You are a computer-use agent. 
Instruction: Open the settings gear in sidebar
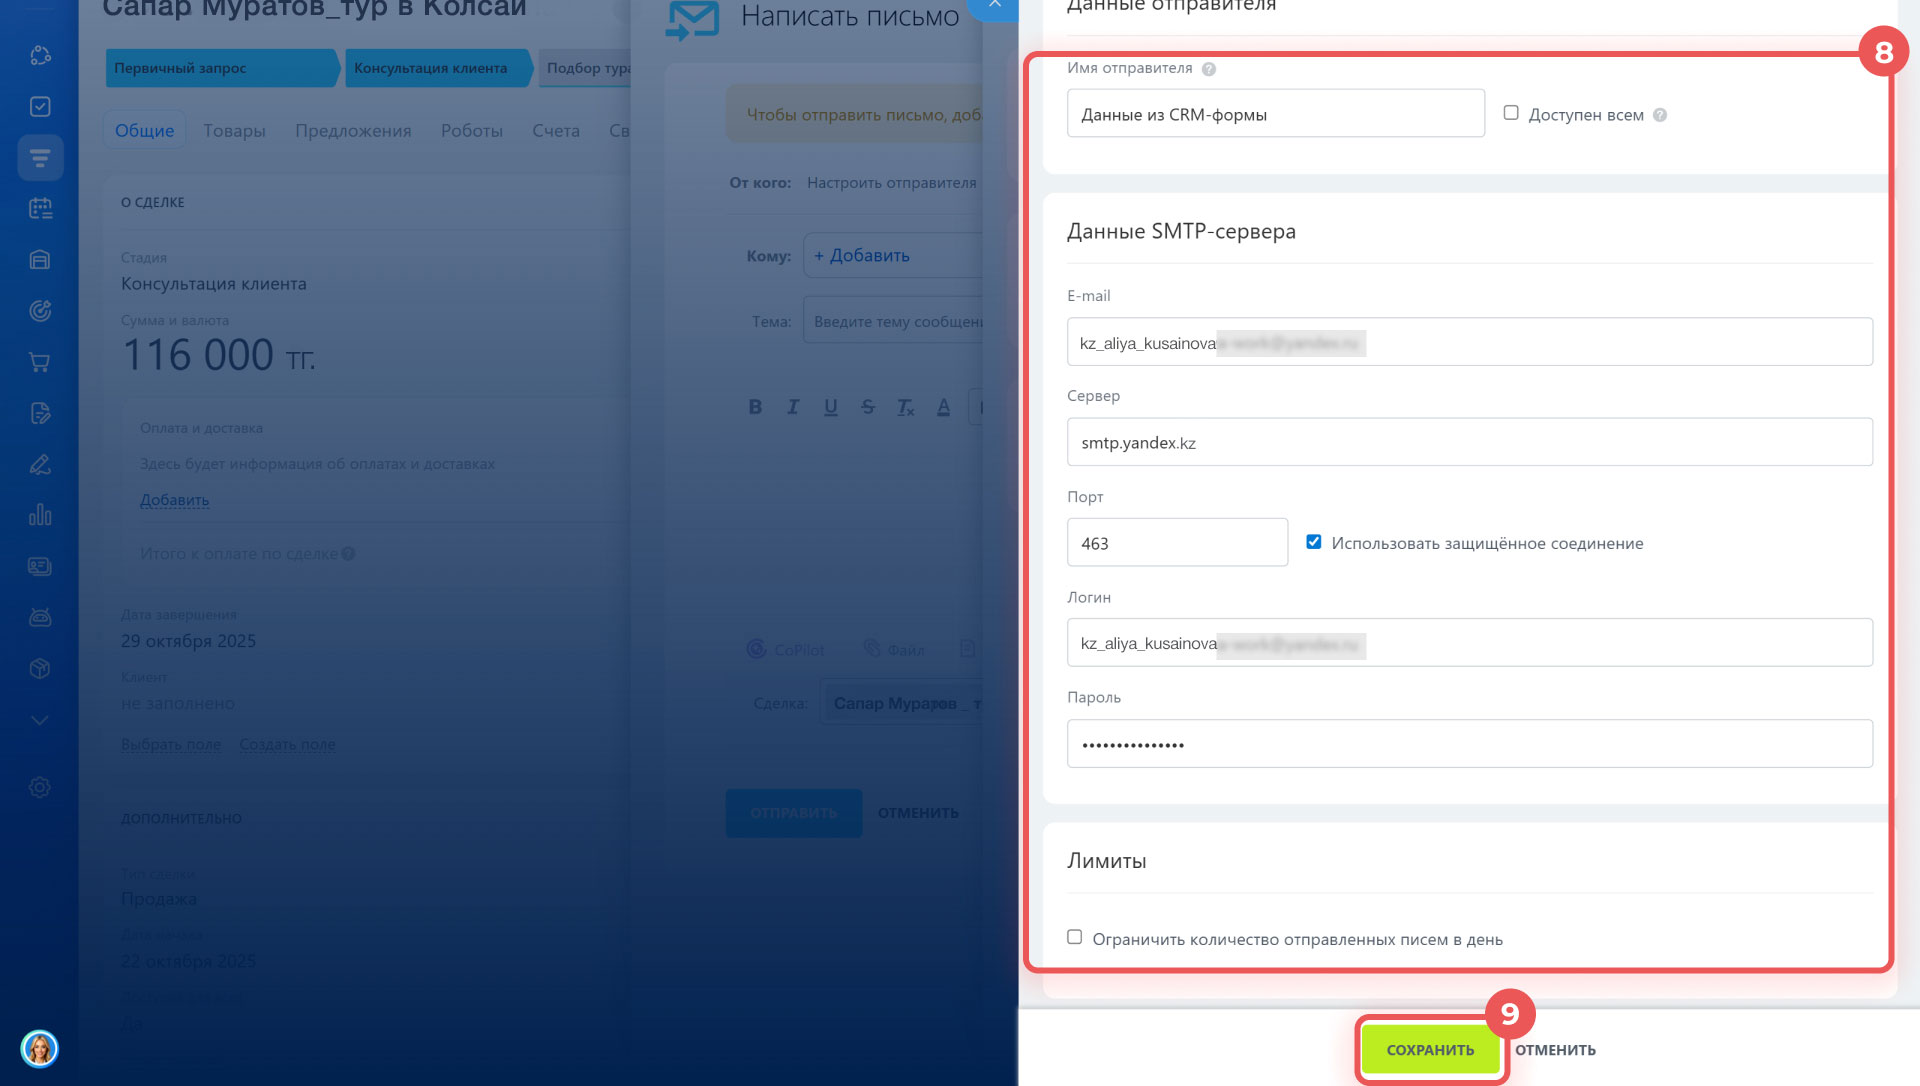40,787
